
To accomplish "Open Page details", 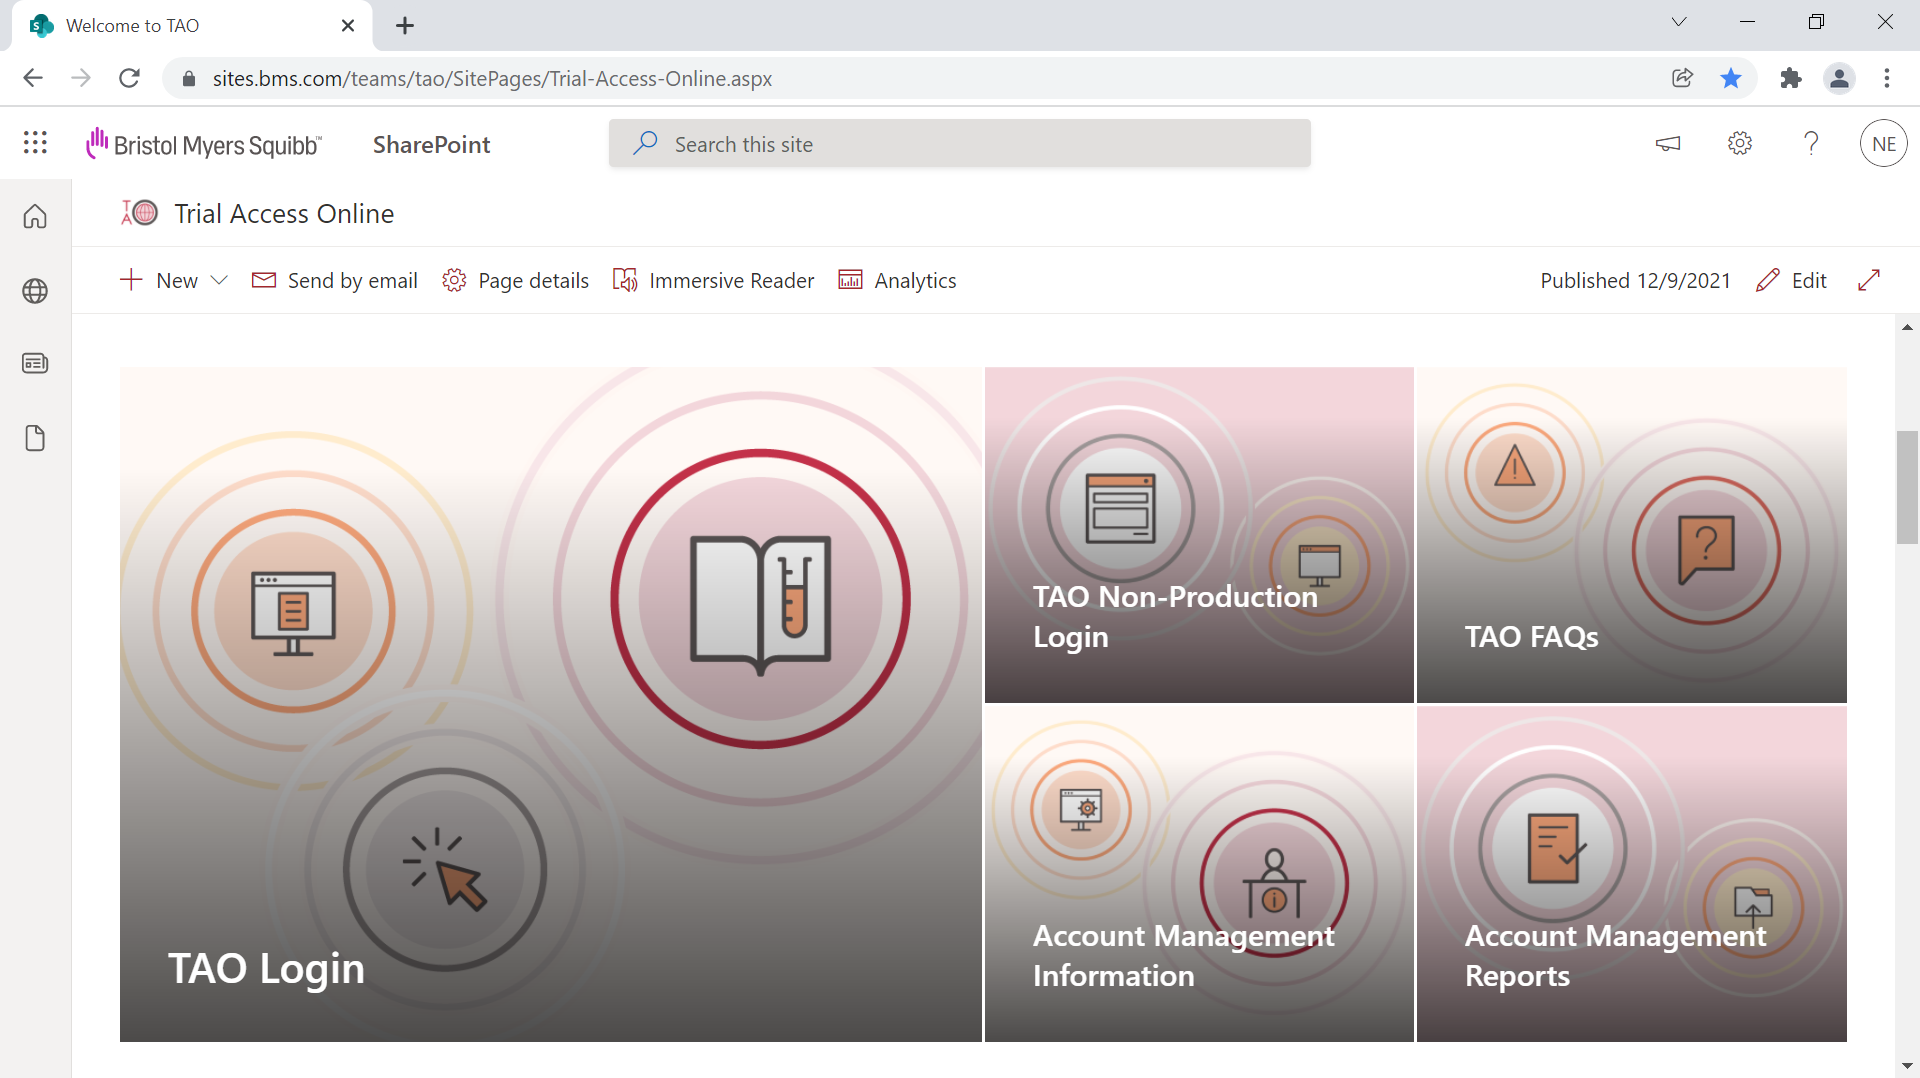I will point(516,280).
